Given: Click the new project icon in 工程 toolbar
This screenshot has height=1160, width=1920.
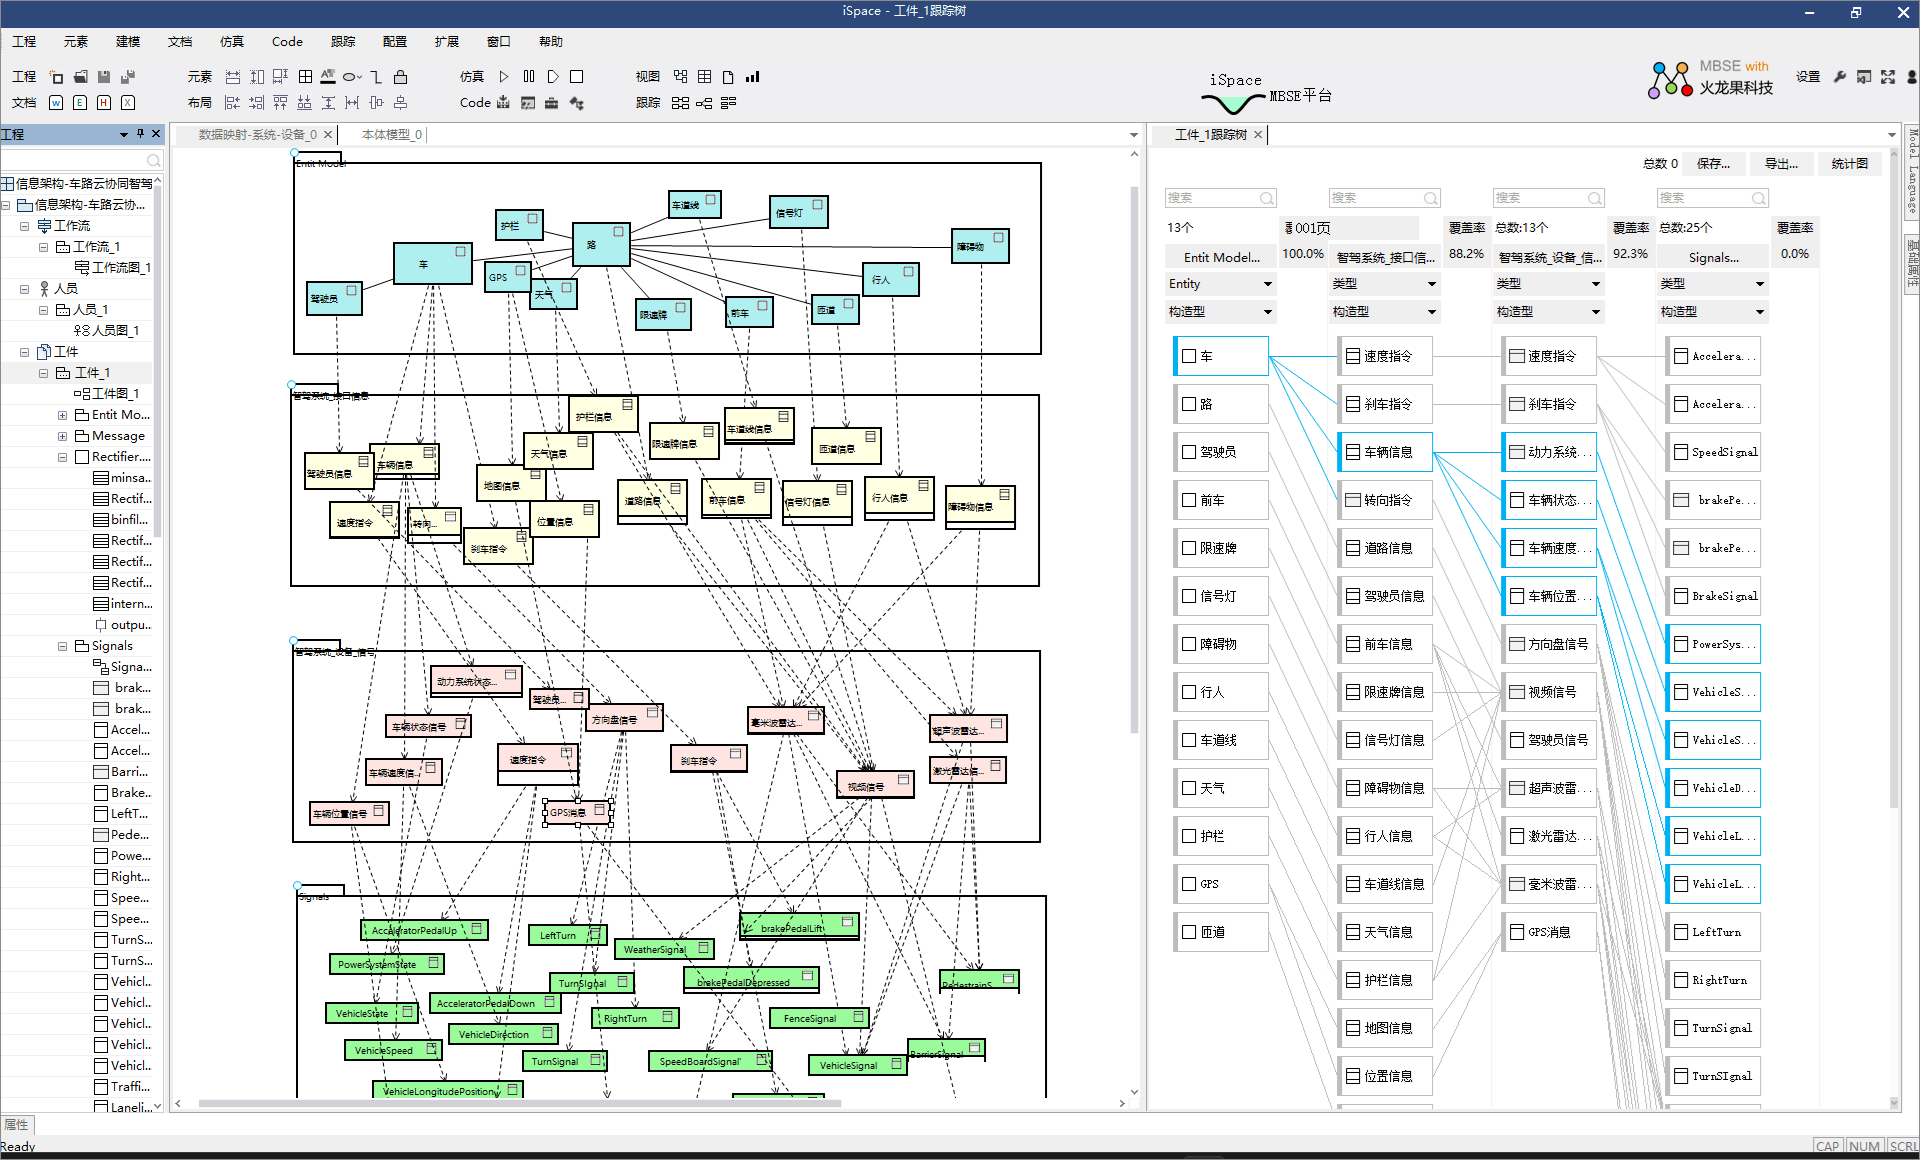Looking at the screenshot, I should 57,77.
